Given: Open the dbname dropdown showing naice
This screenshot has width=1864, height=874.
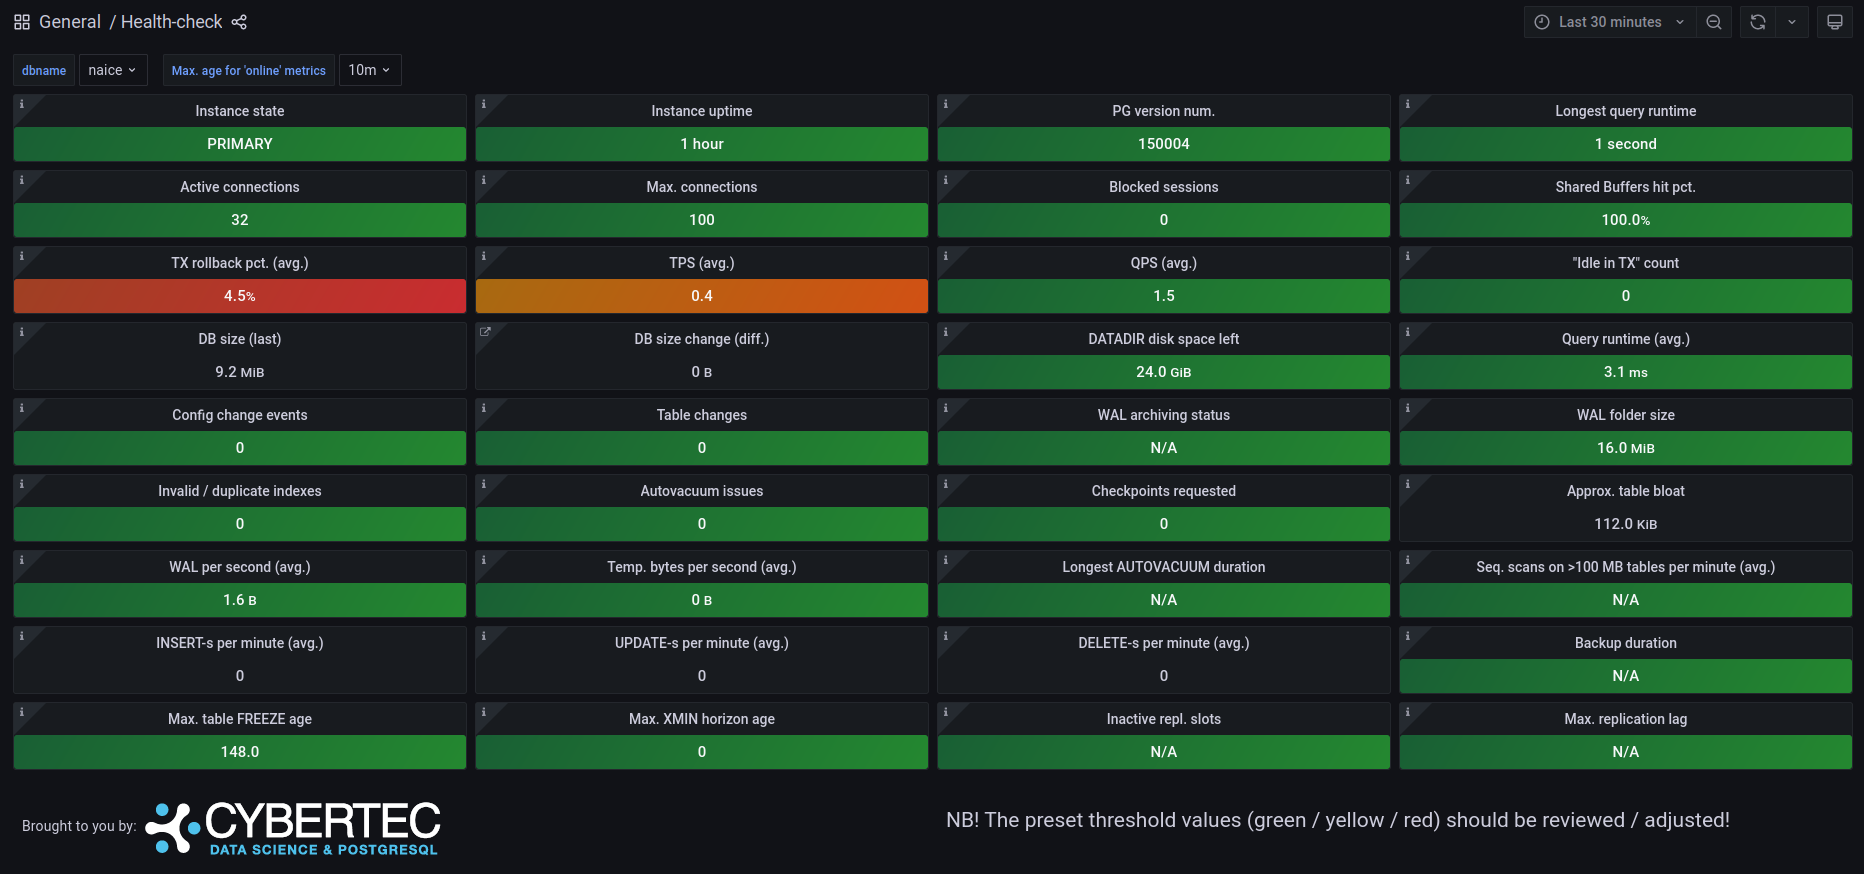Looking at the screenshot, I should point(112,70).
